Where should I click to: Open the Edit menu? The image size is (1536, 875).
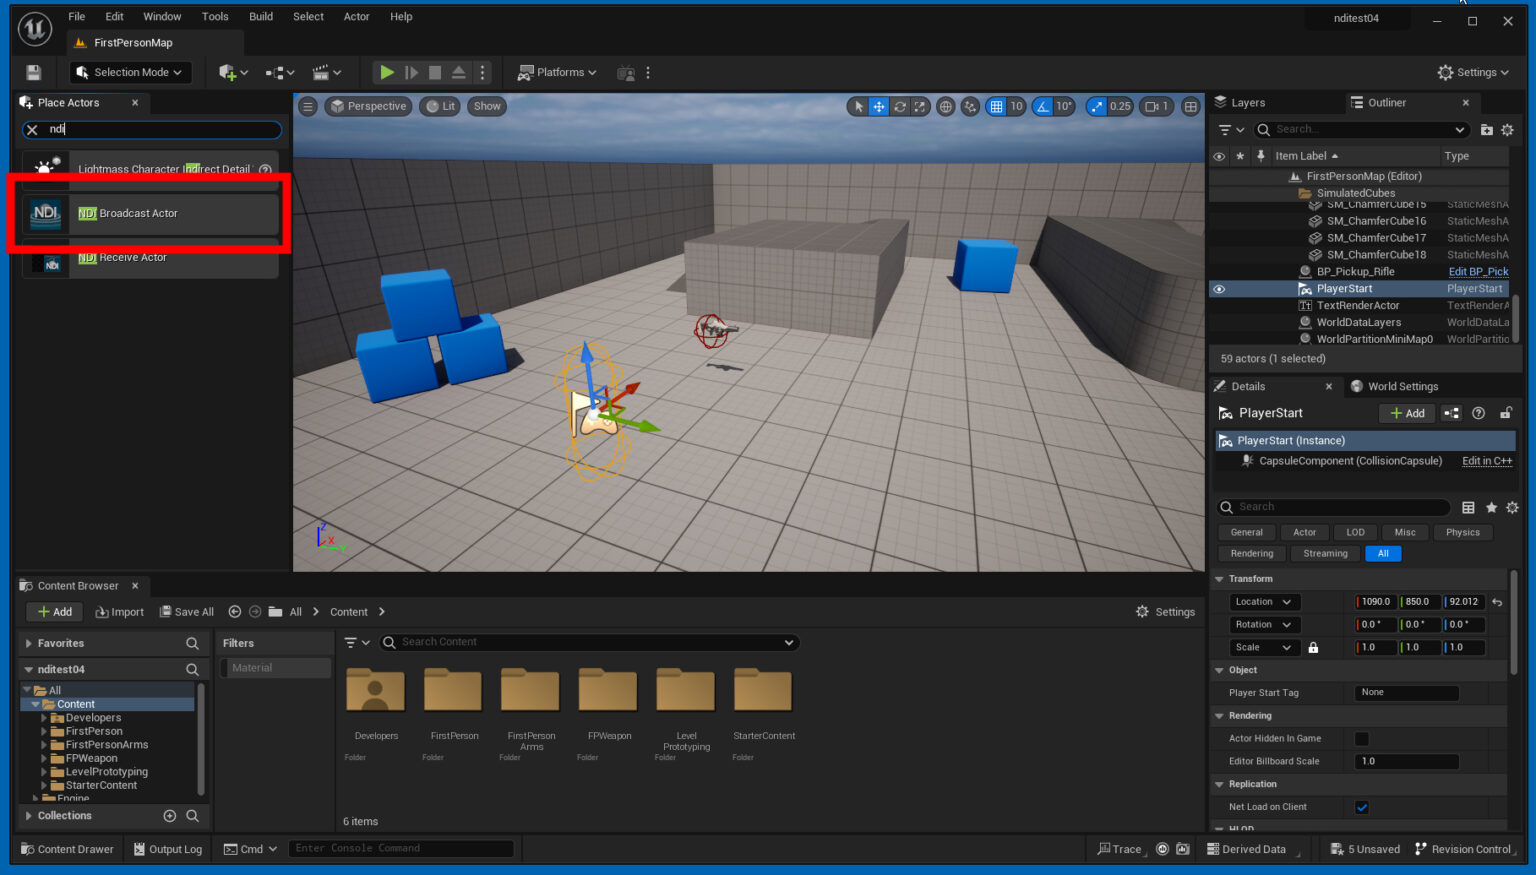(x=113, y=16)
